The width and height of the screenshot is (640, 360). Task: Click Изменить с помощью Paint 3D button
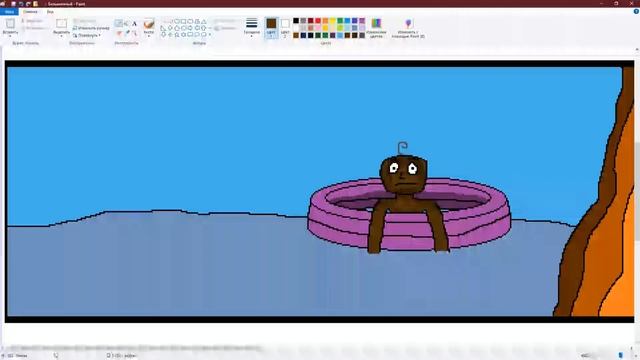point(408,28)
